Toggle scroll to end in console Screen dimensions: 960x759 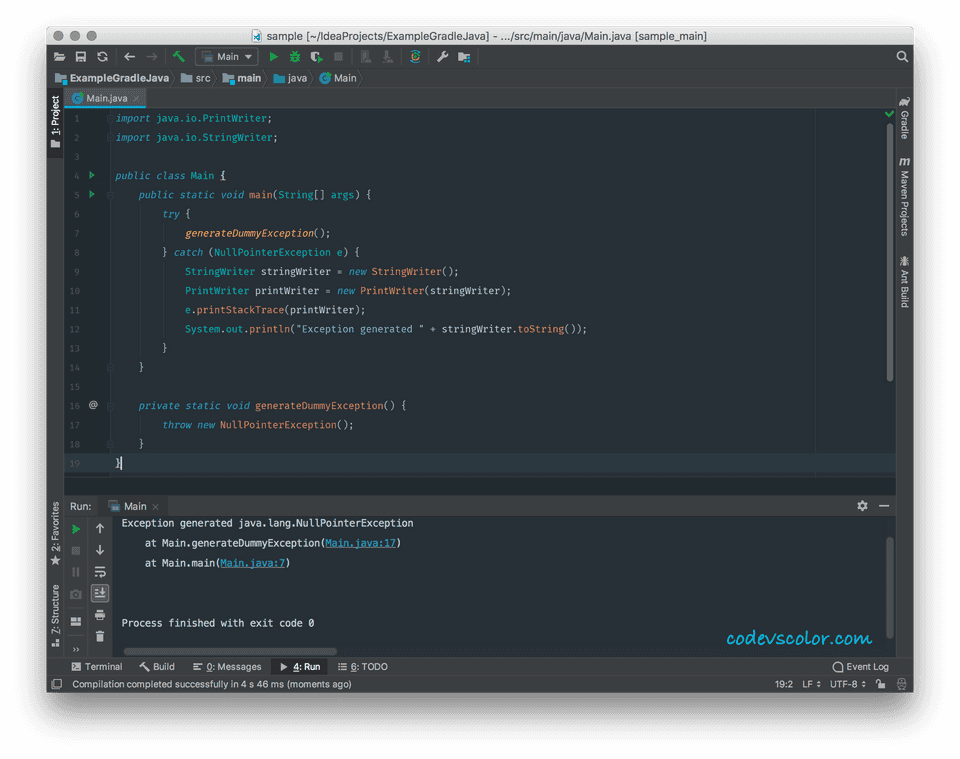[99, 593]
